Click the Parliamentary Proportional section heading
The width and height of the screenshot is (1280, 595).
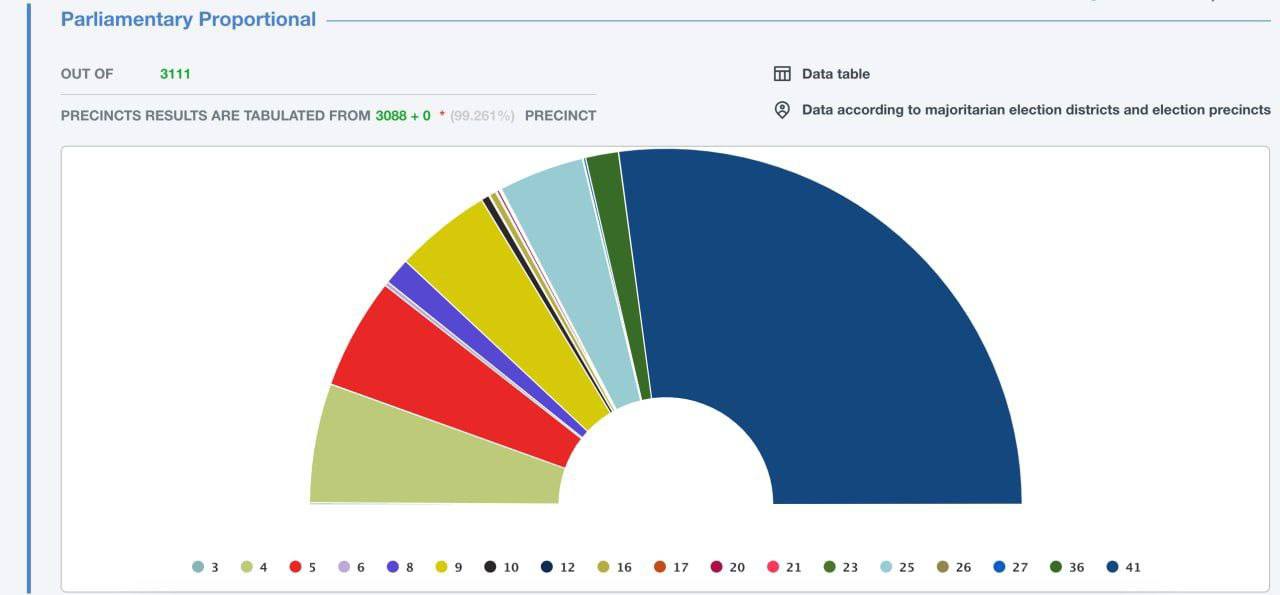click(188, 19)
